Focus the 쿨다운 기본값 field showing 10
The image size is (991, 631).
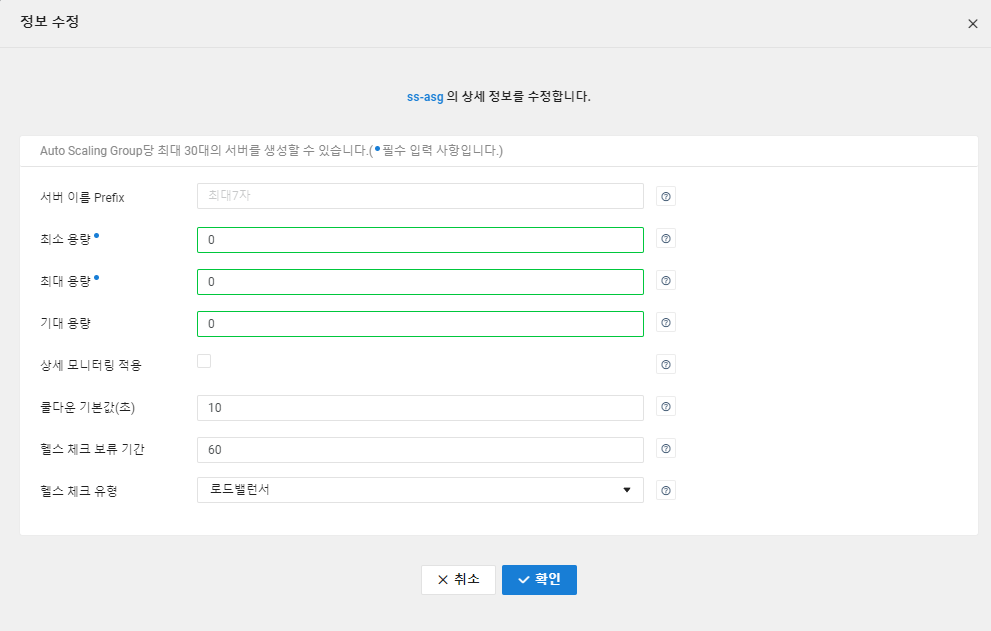[x=420, y=408]
